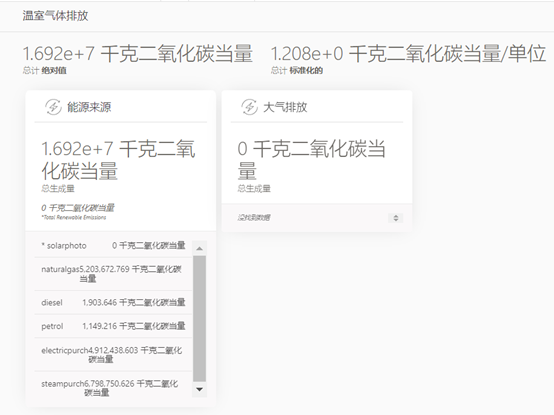Click the 1.208e+0 normalized total value
This screenshot has width=554, height=415.
click(408, 54)
